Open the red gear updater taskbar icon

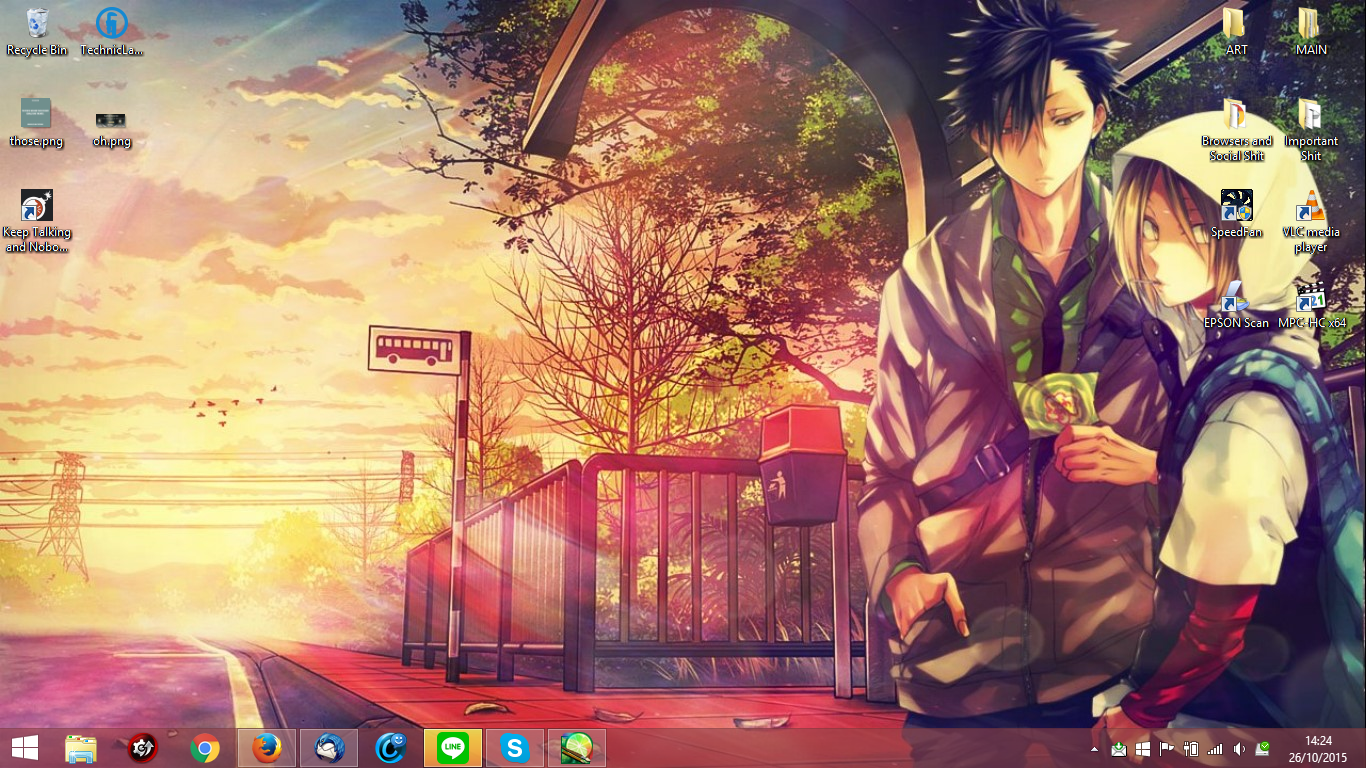(143, 748)
